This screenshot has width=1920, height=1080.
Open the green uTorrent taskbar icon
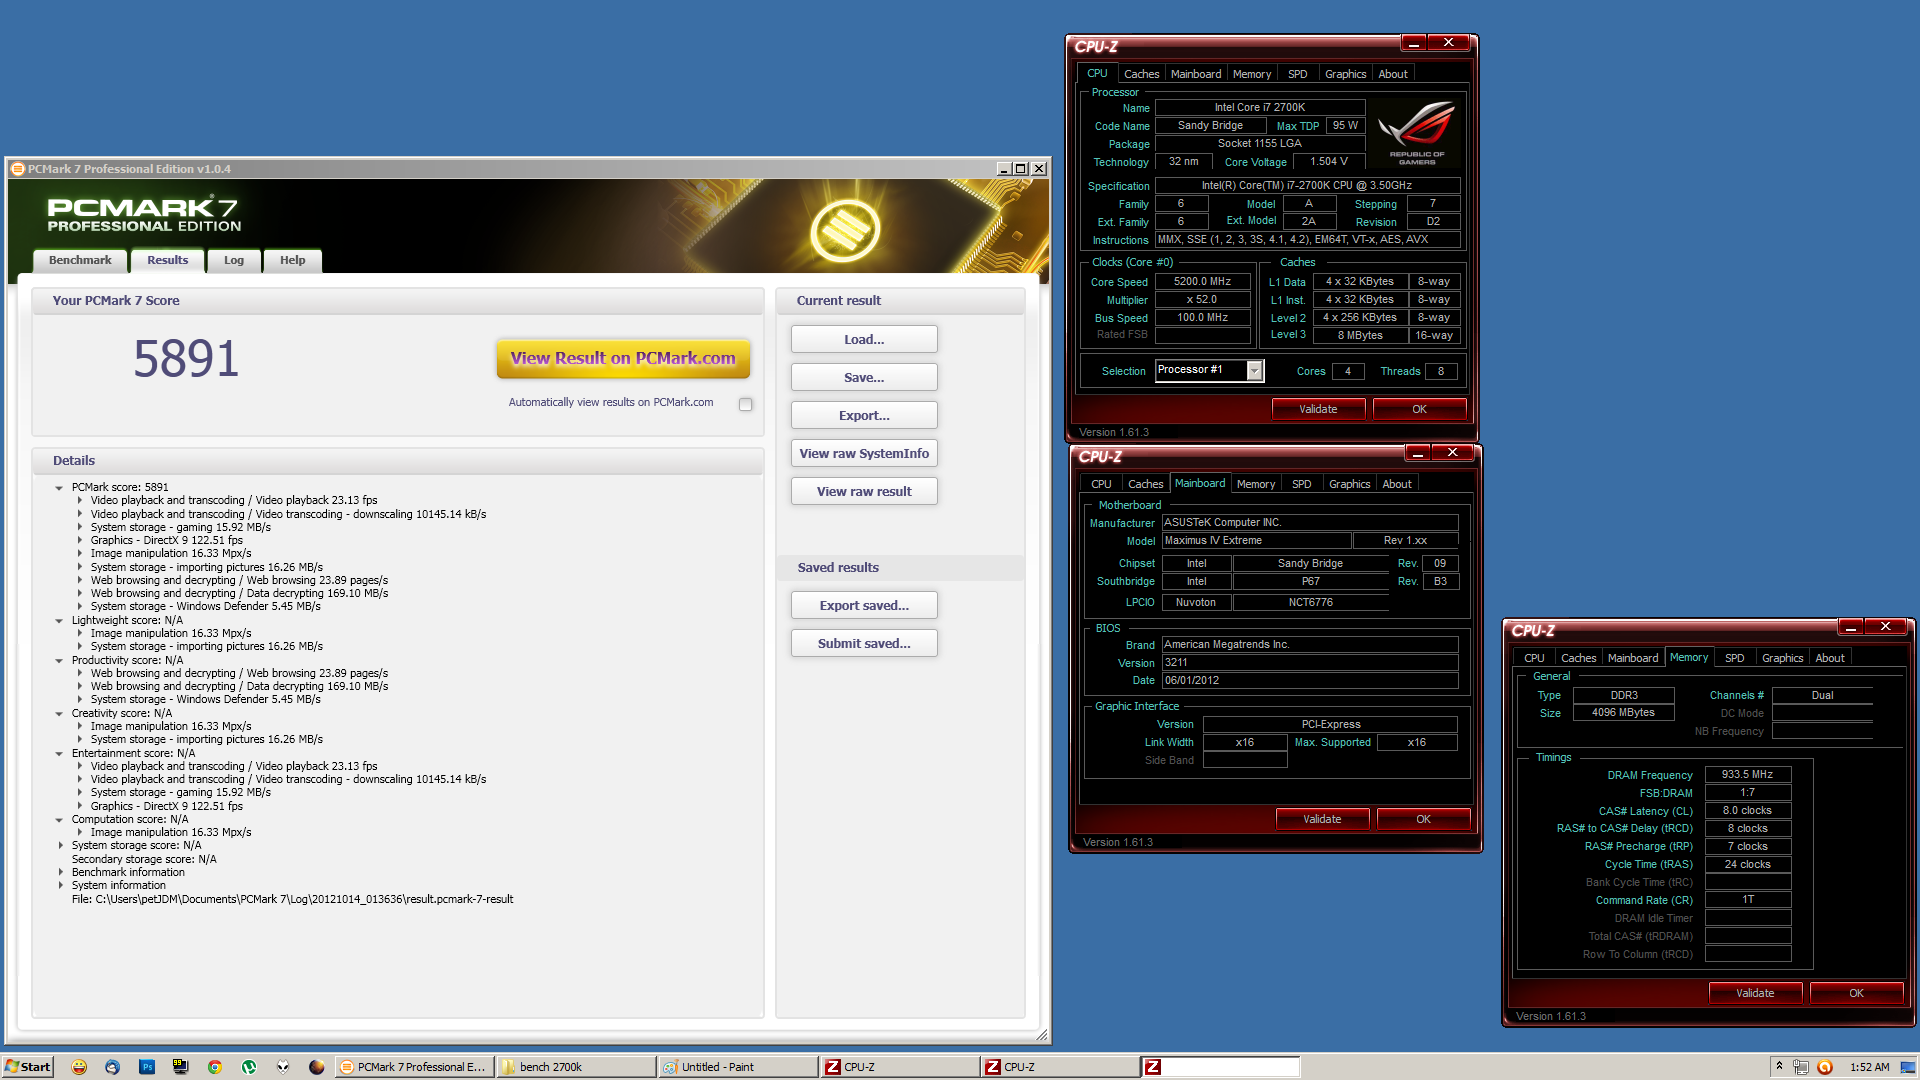click(x=249, y=1067)
